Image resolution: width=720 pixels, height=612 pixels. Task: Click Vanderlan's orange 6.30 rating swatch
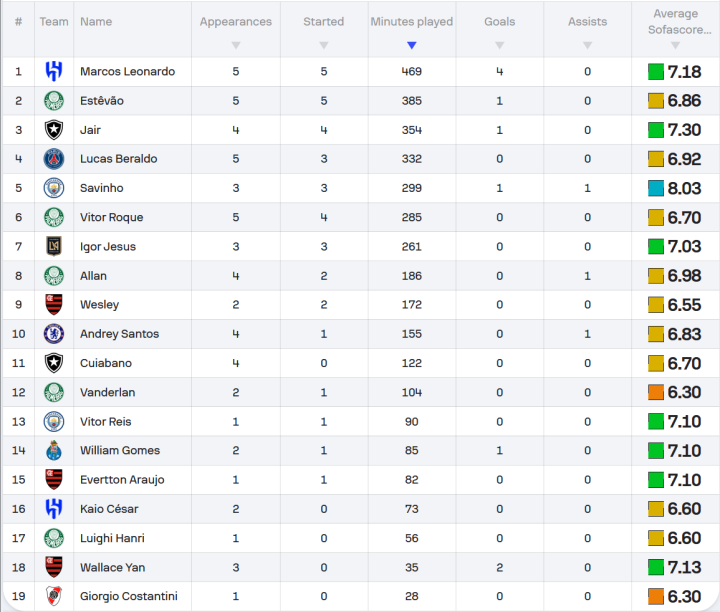coord(655,393)
